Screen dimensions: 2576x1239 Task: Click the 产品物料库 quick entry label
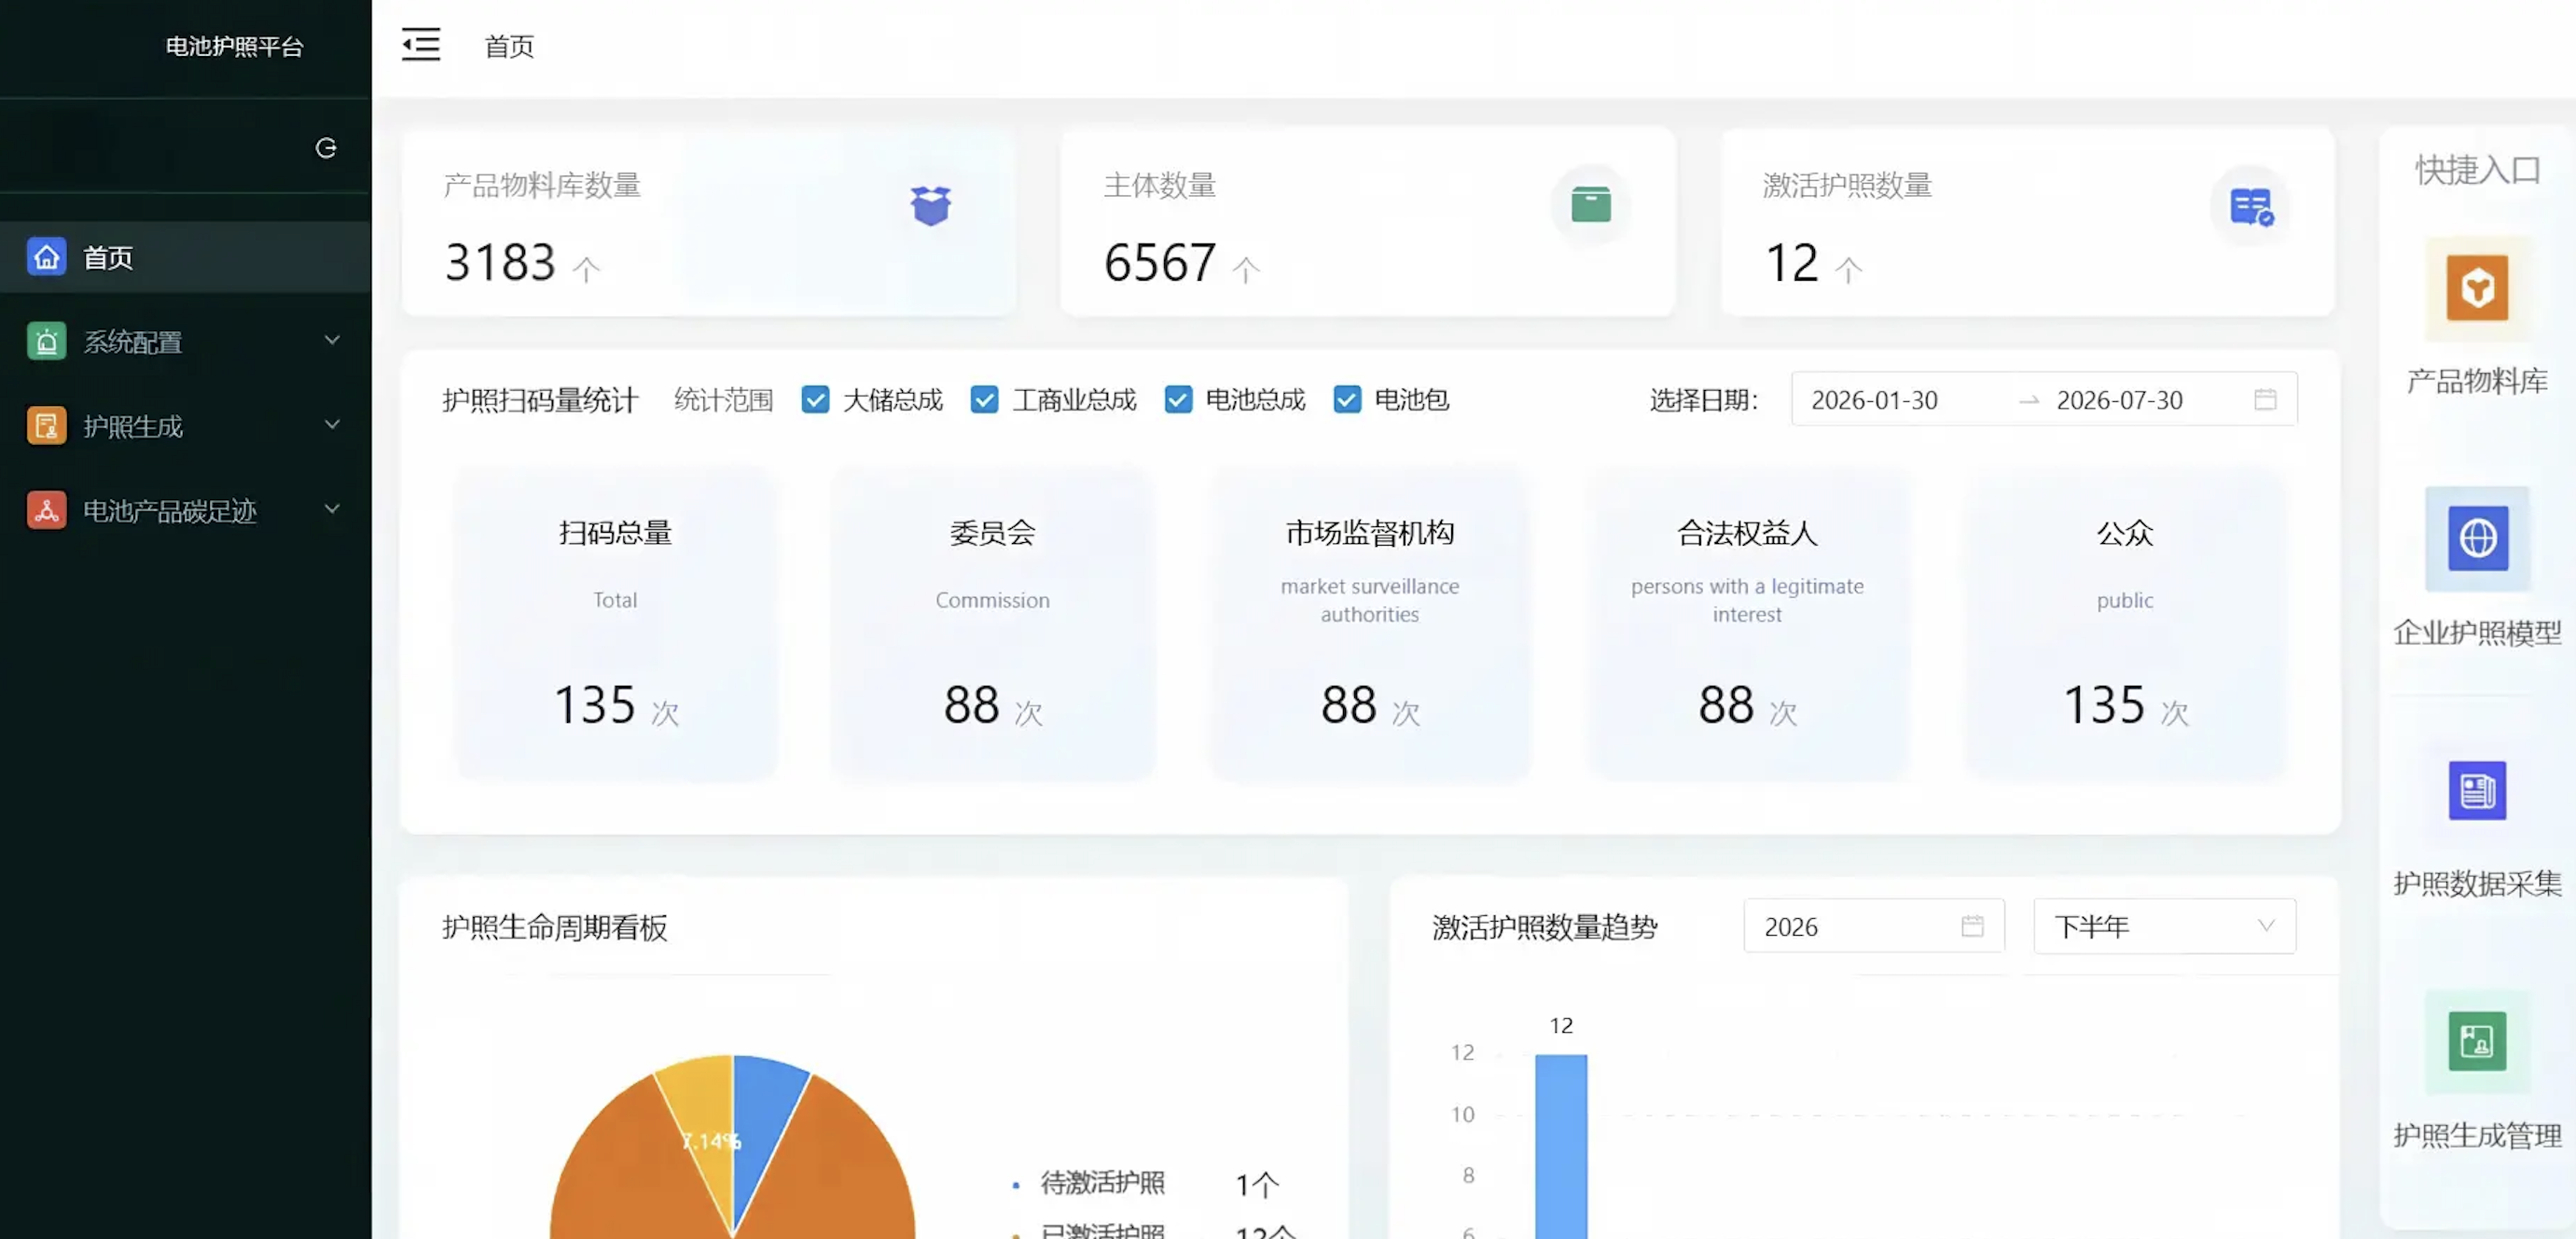2477,381
